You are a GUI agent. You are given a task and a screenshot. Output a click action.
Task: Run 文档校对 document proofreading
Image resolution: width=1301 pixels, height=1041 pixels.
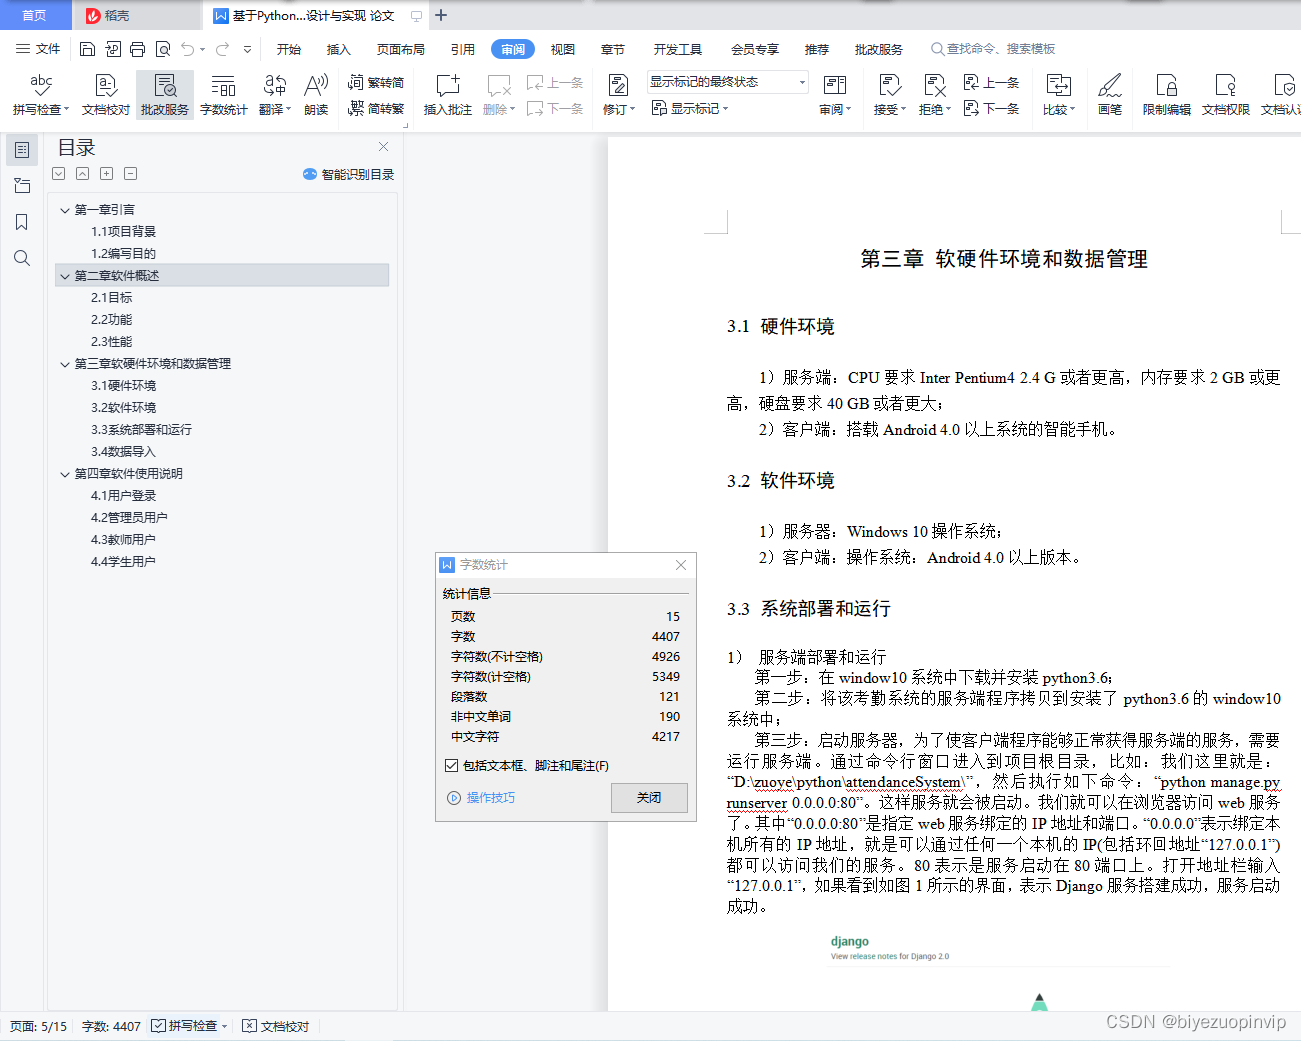[105, 95]
